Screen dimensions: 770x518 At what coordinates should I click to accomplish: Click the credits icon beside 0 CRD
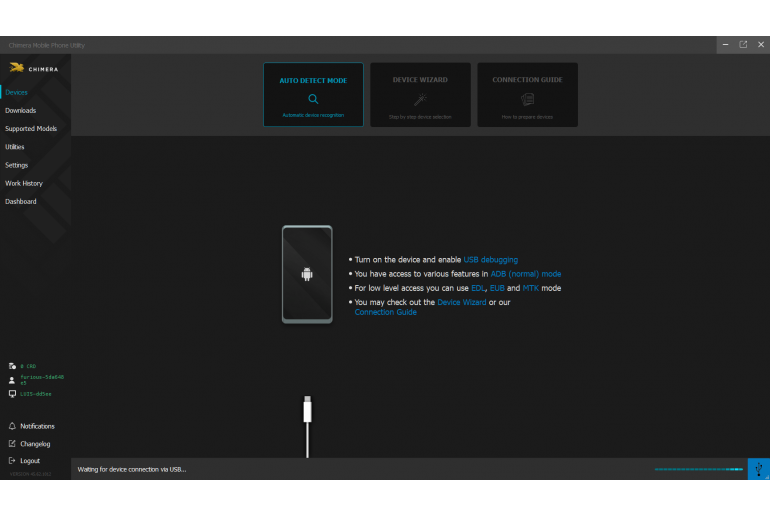coord(12,366)
